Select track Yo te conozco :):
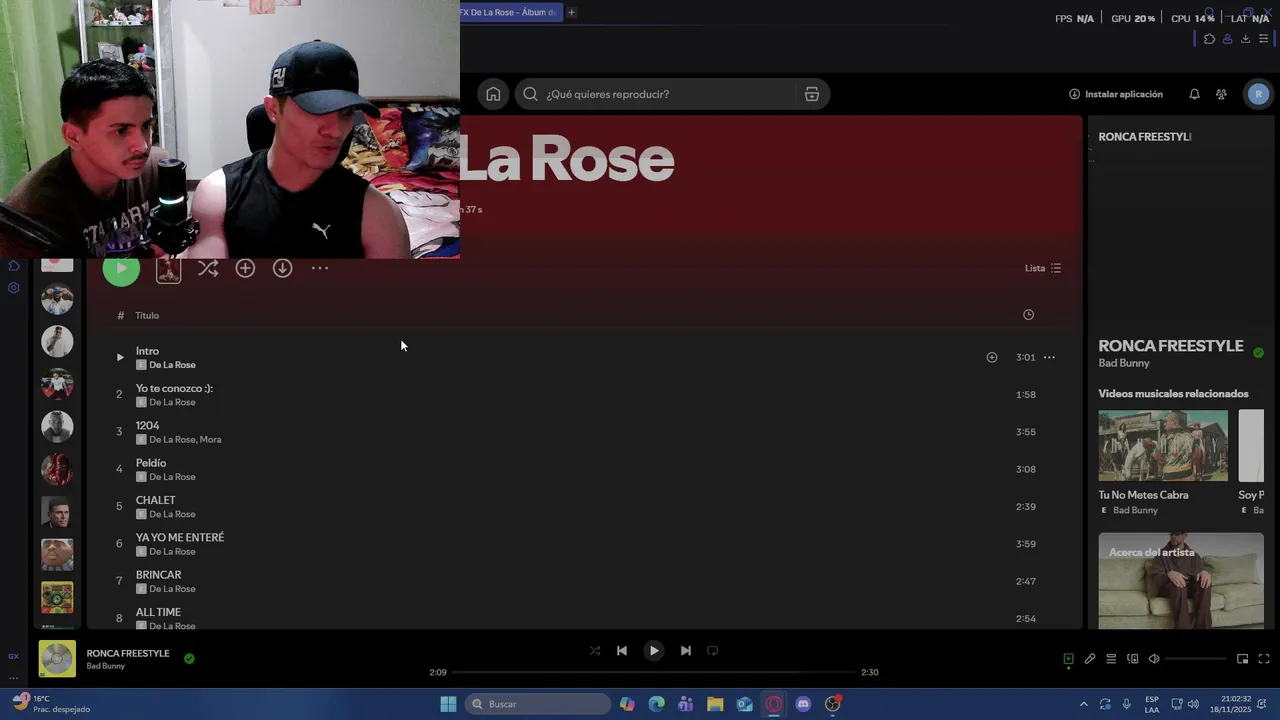 [174, 388]
